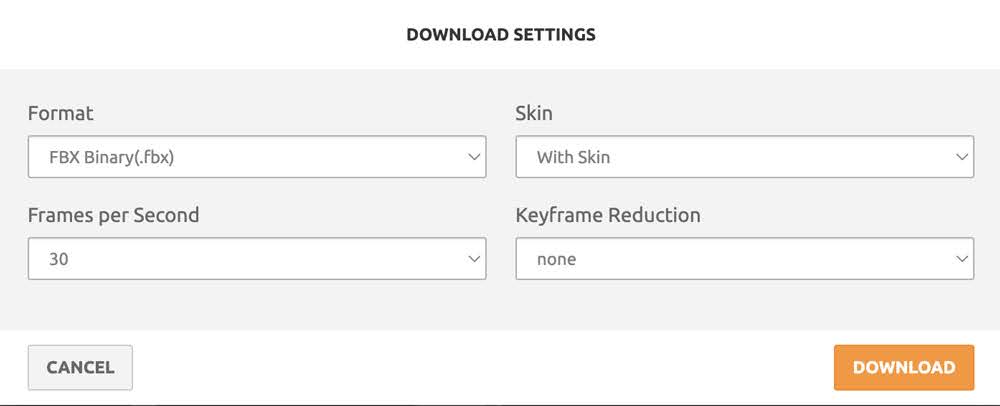Screen dimensions: 1000x406
Task: Click the Download Settings title
Action: point(500,35)
